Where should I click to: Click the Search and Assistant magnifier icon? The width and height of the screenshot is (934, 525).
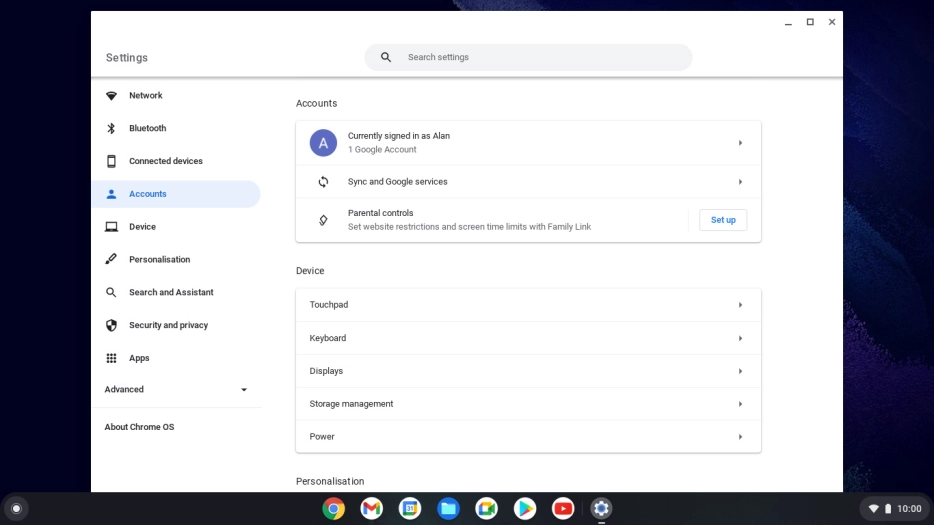pos(111,292)
